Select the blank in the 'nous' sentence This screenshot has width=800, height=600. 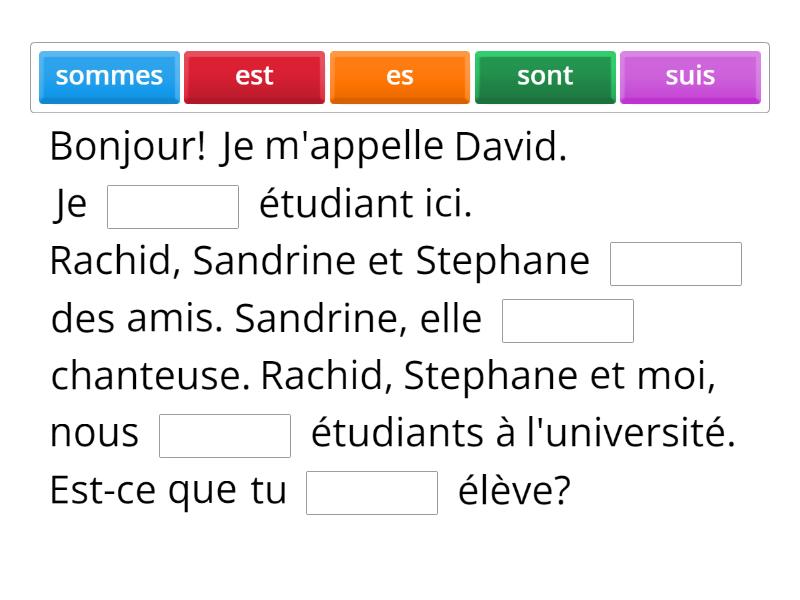point(225,433)
